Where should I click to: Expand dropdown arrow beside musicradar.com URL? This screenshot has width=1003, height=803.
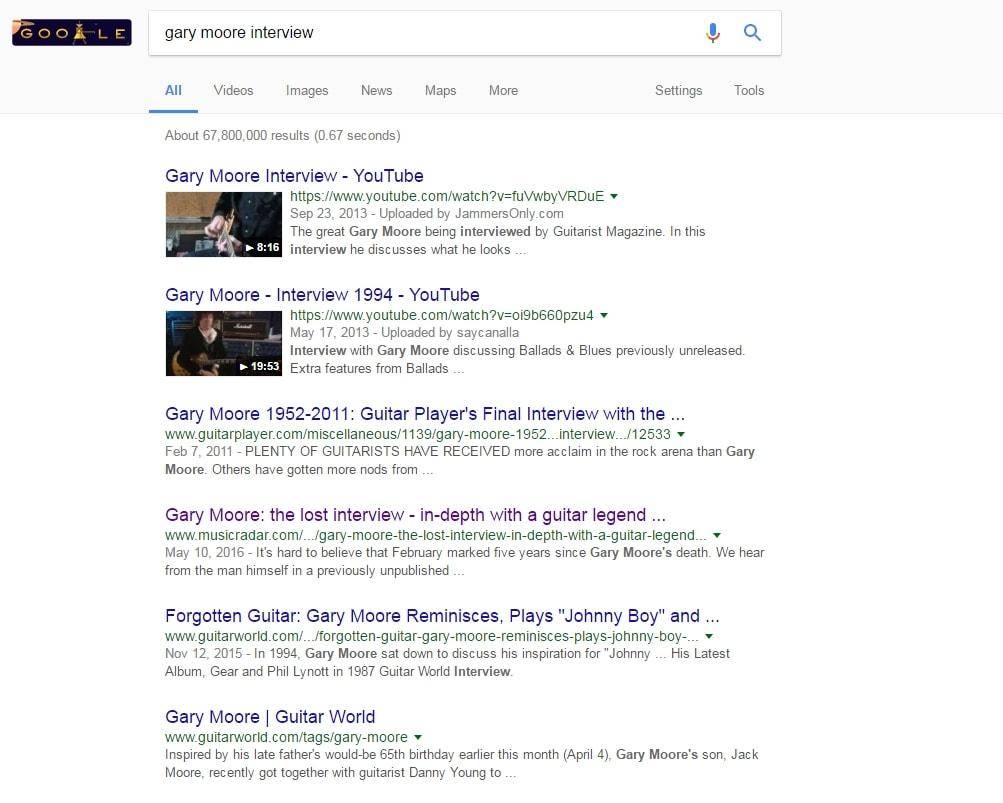tap(717, 536)
